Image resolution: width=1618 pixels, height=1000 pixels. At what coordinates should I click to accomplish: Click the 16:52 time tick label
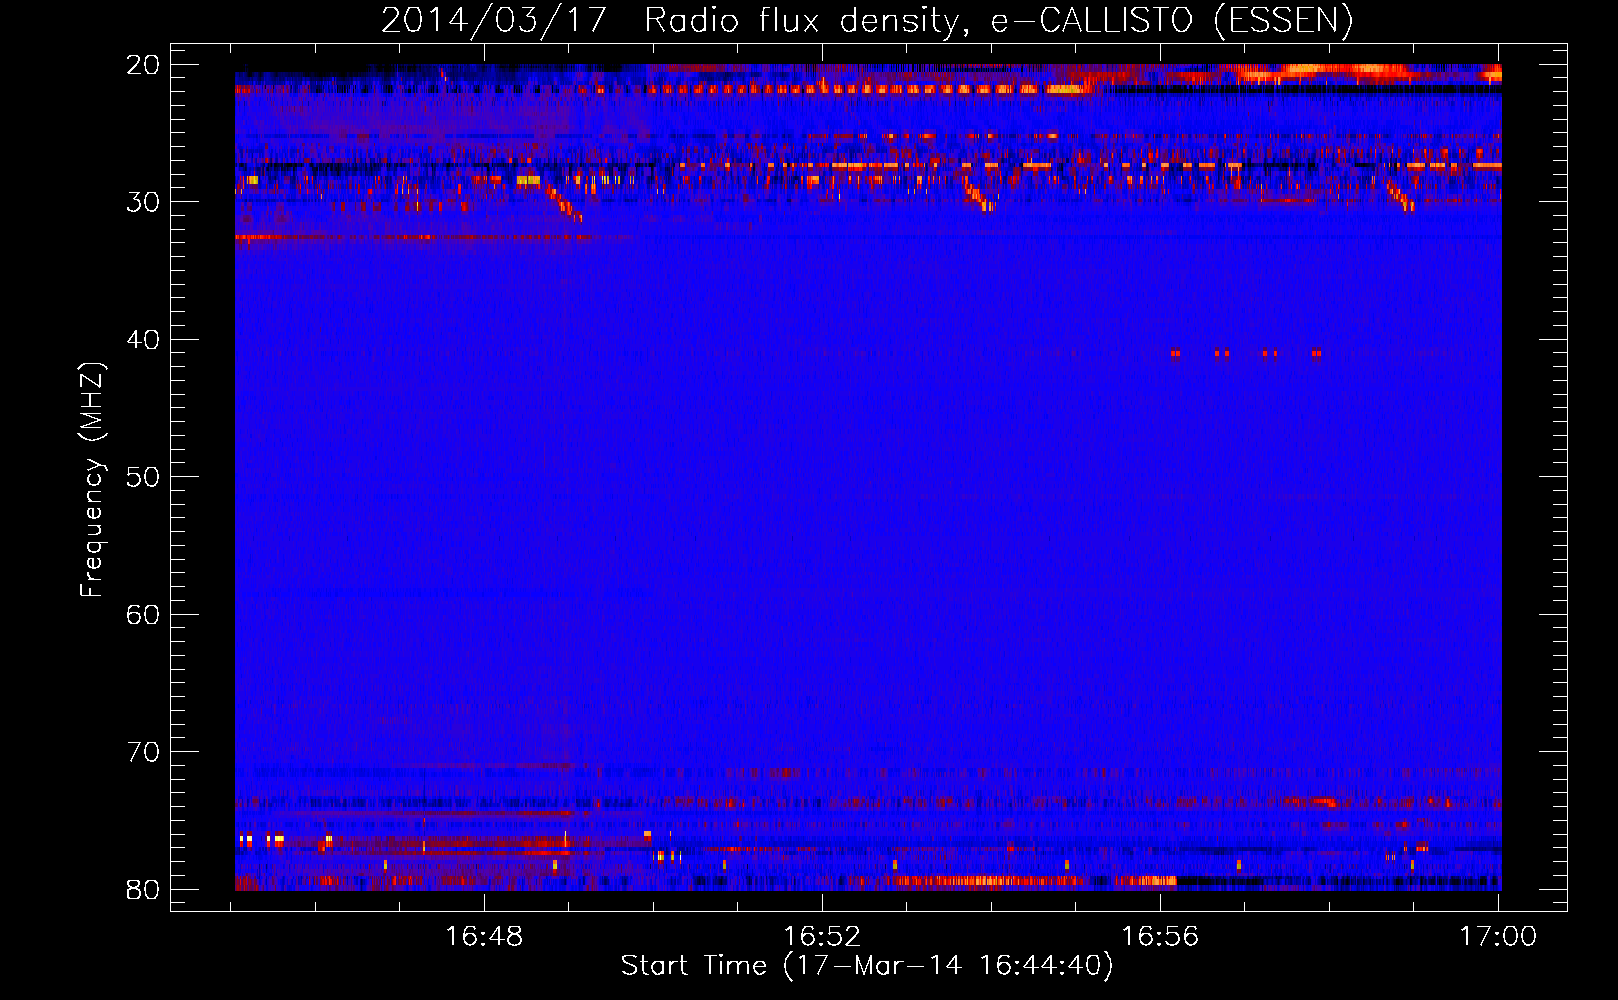point(822,936)
